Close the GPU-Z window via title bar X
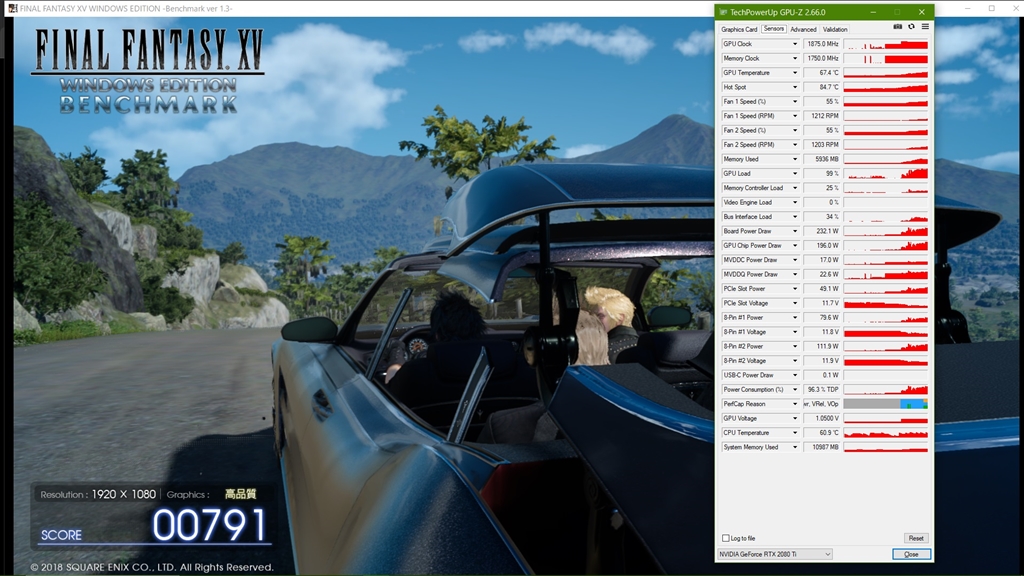The height and width of the screenshot is (576, 1024). click(x=921, y=12)
